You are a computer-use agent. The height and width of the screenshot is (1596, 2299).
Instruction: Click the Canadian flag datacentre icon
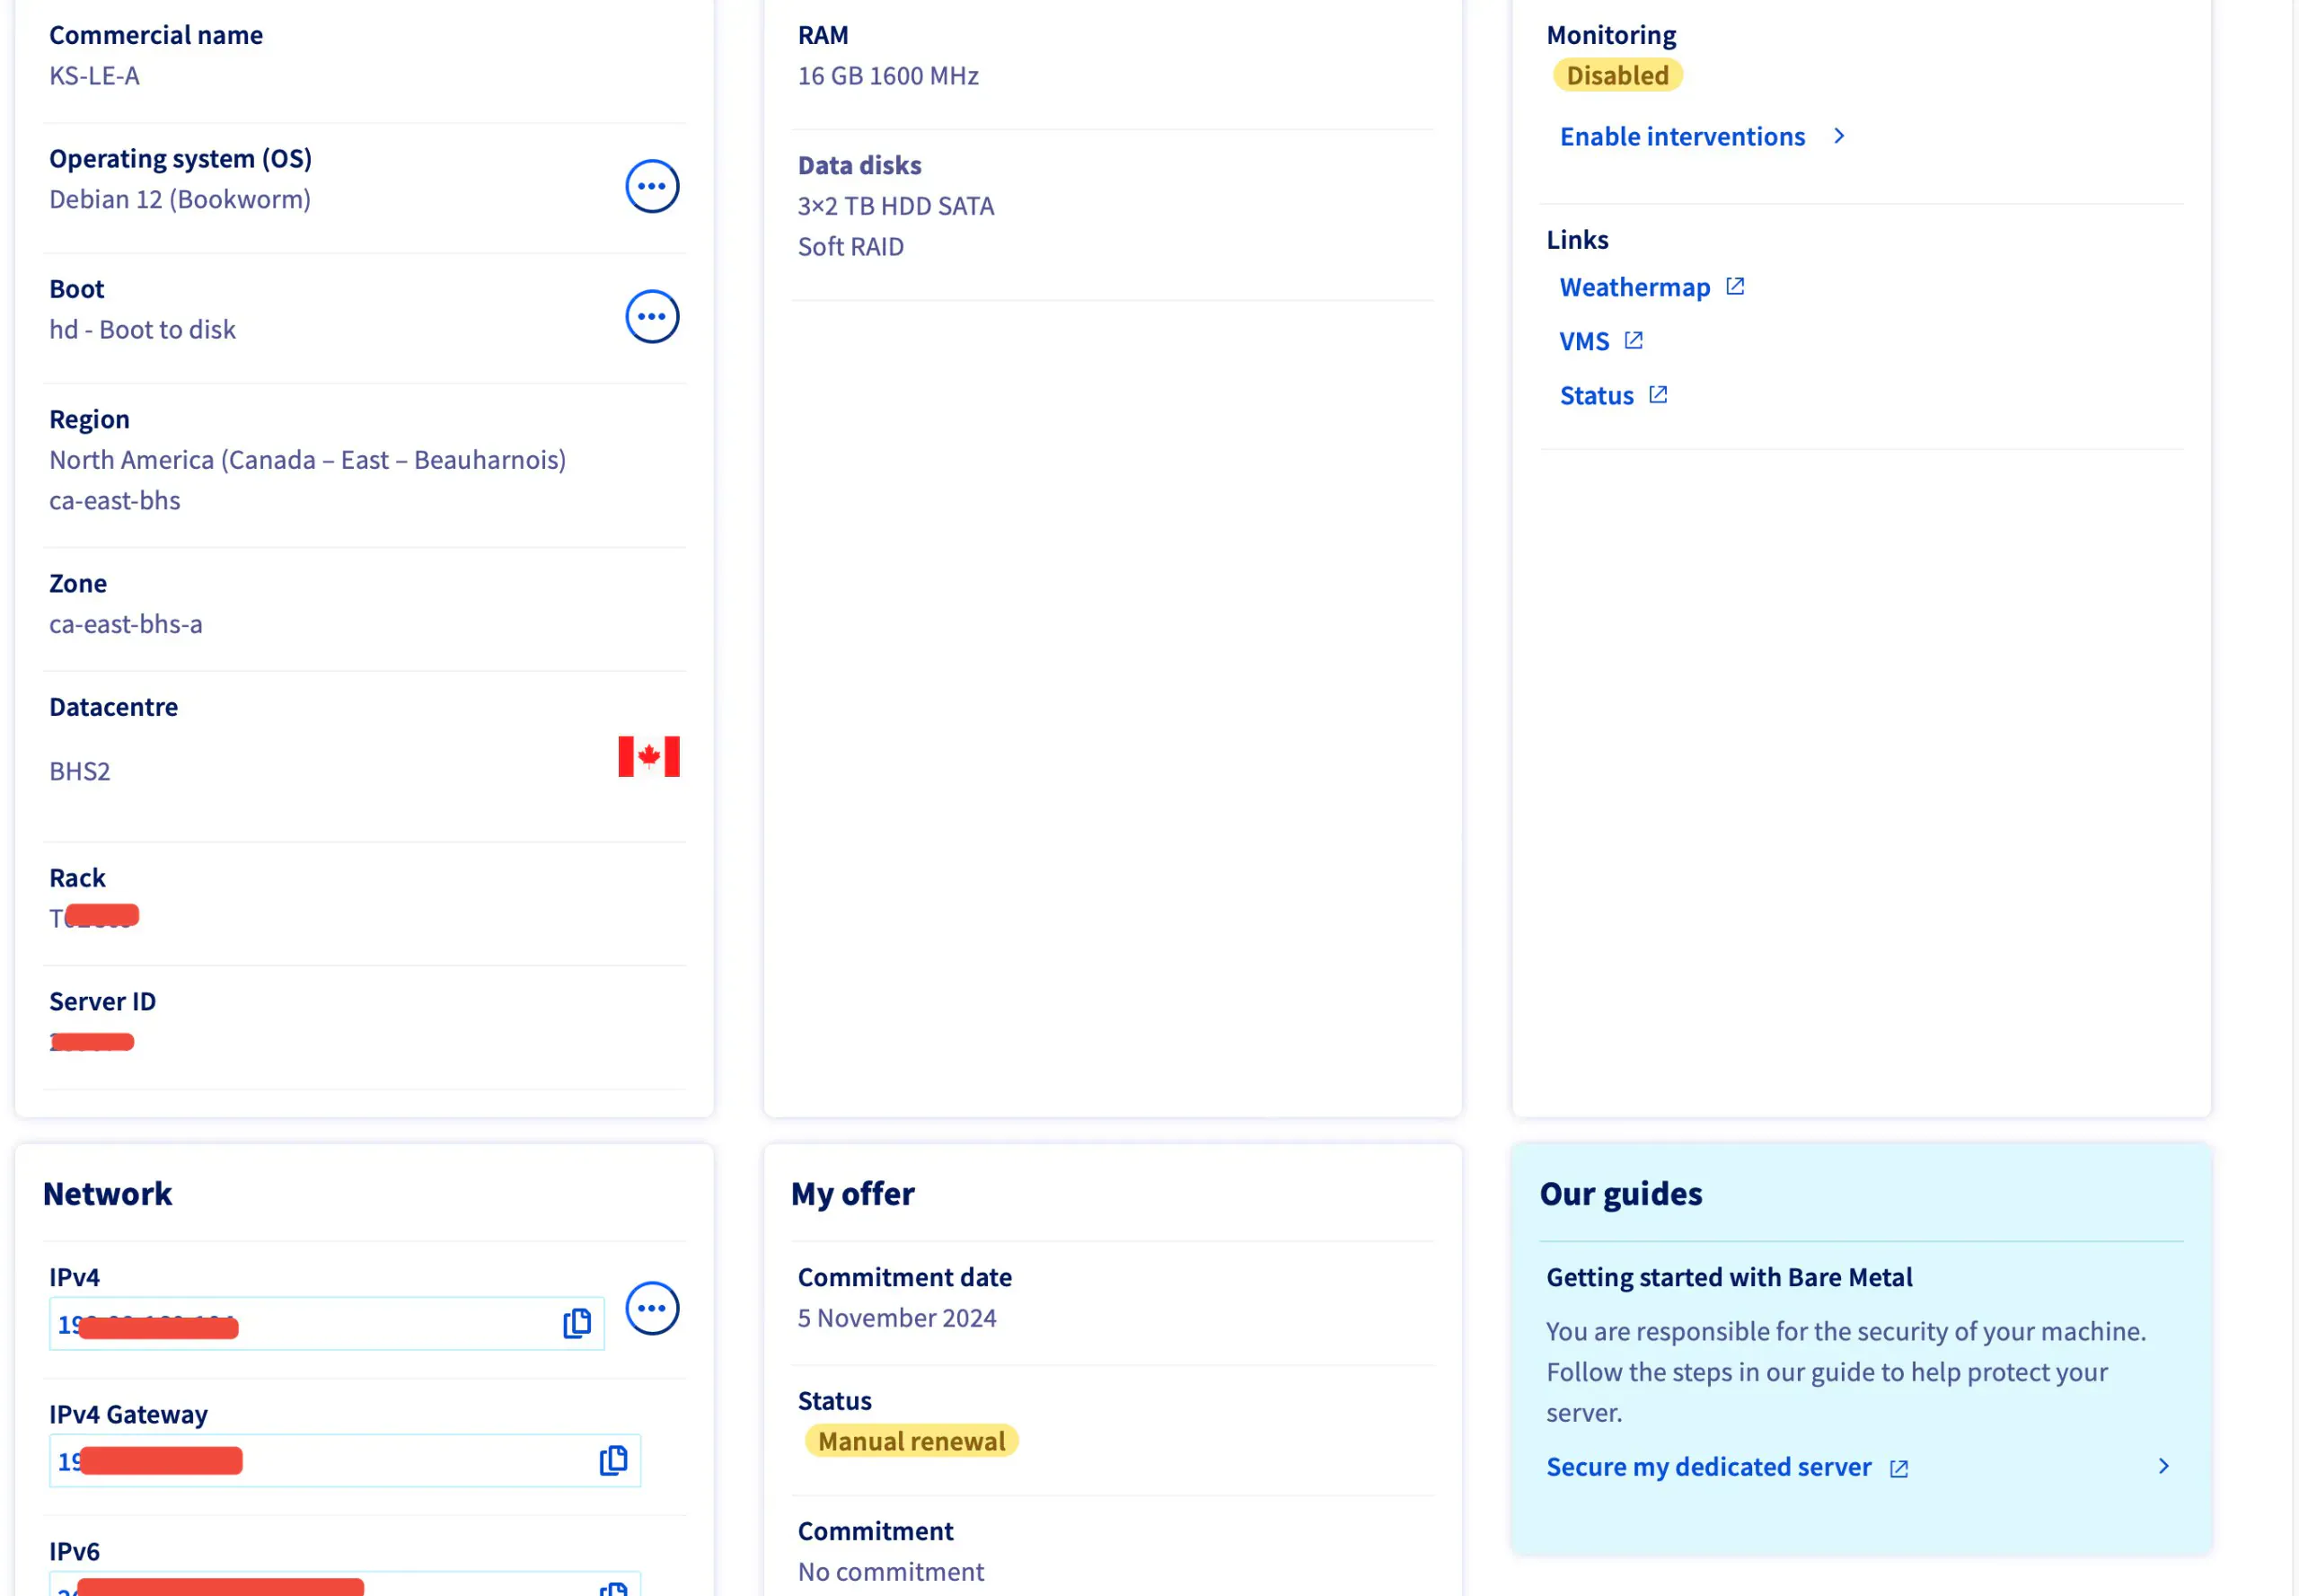click(649, 756)
